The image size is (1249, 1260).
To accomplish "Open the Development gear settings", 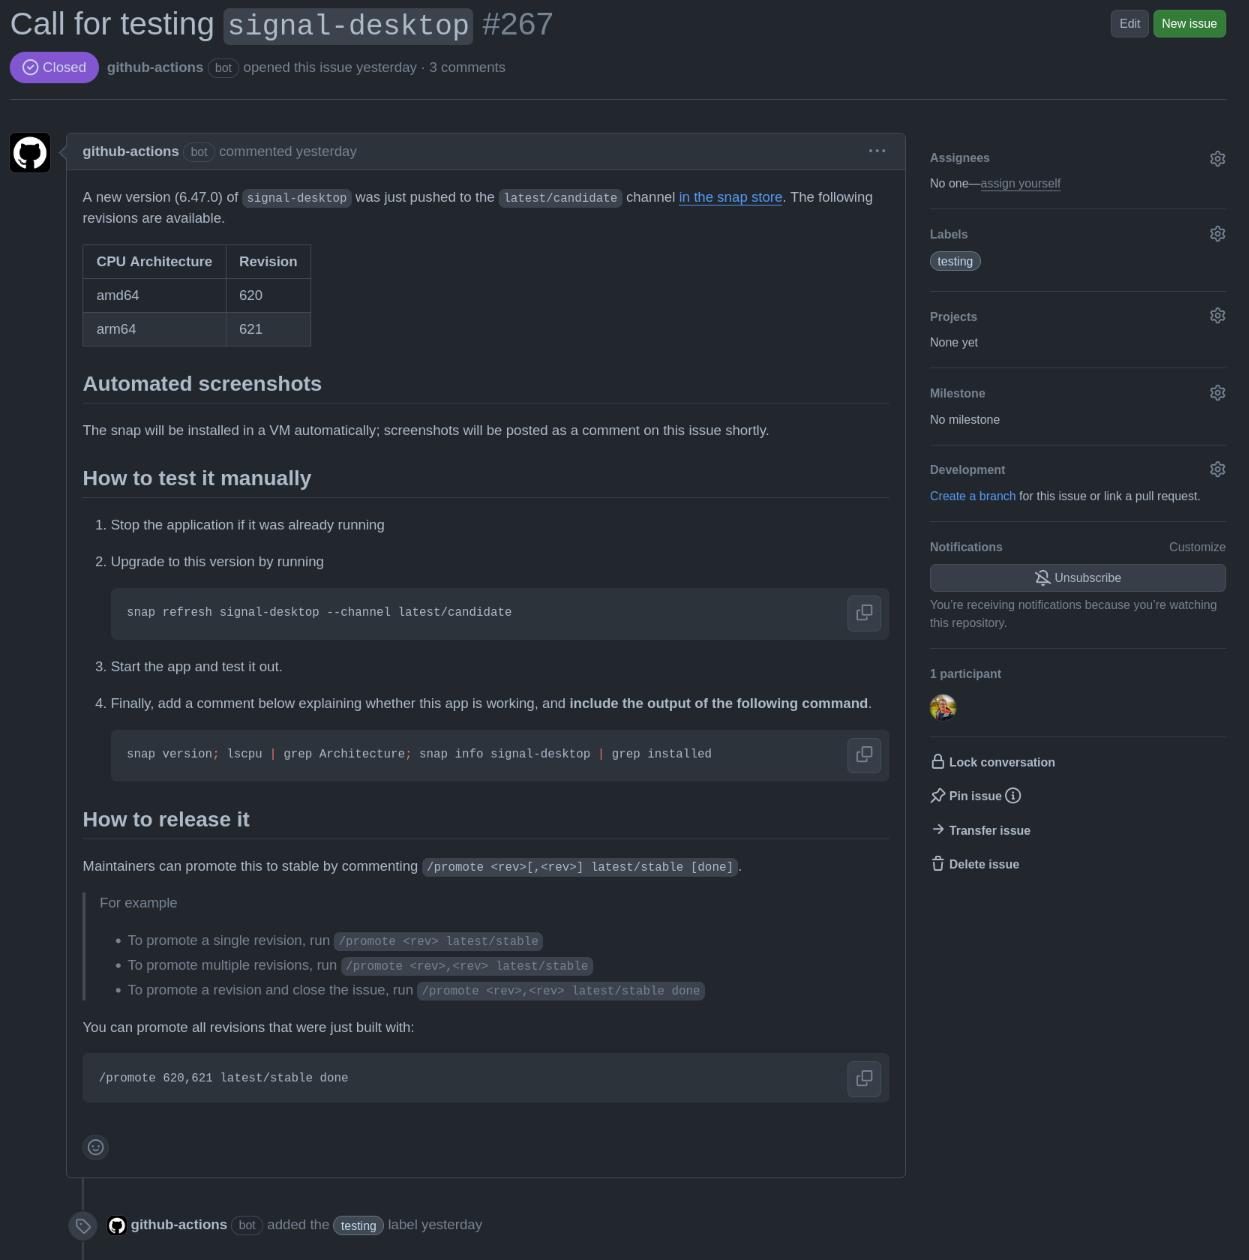I will [x=1217, y=469].
